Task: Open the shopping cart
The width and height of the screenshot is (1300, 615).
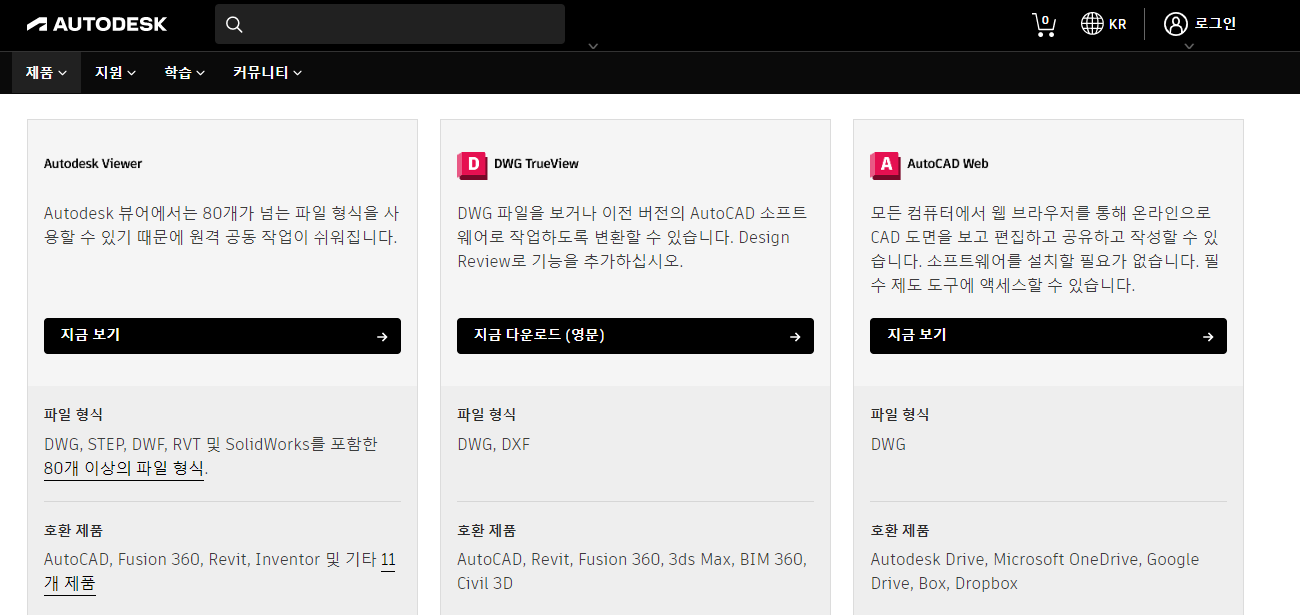Action: pyautogui.click(x=1044, y=23)
